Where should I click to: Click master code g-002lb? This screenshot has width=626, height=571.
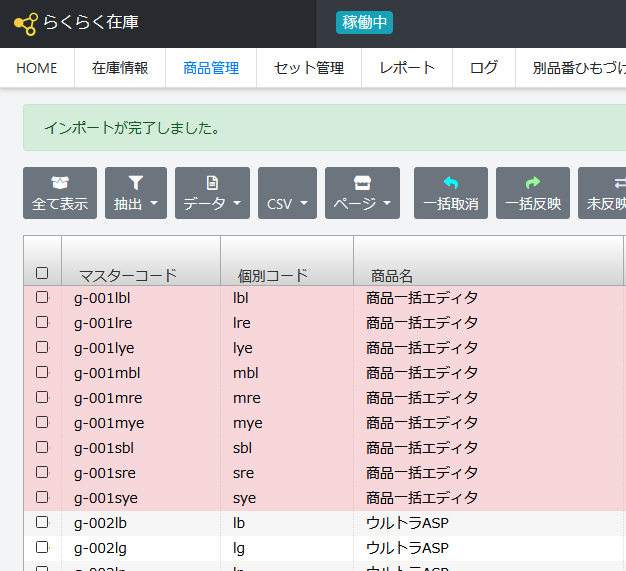coord(100,523)
